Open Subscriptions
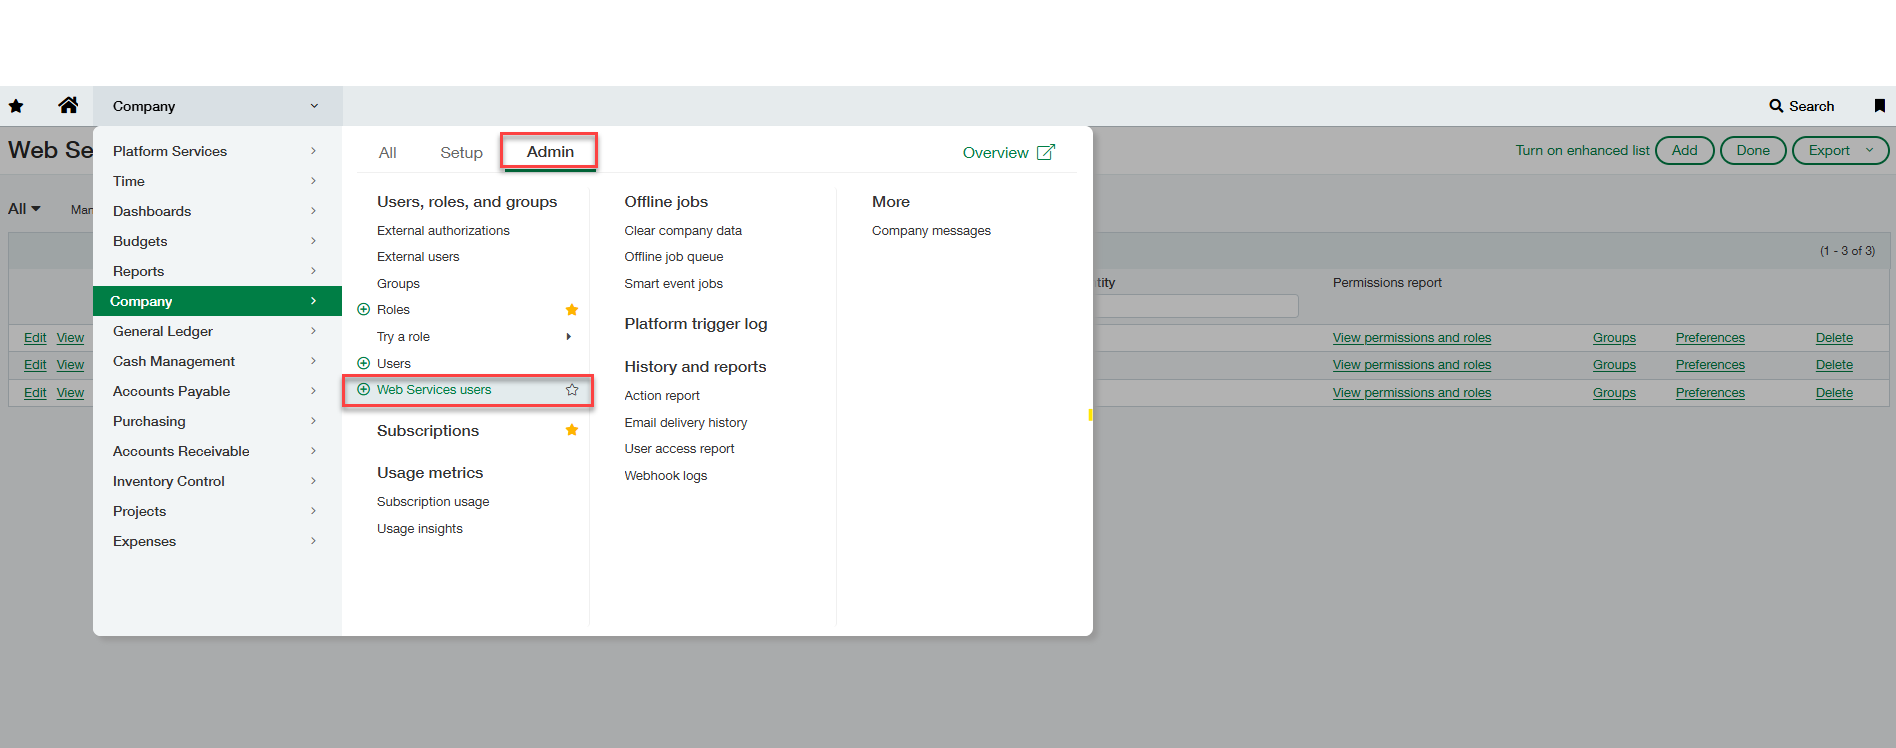 pyautogui.click(x=428, y=431)
